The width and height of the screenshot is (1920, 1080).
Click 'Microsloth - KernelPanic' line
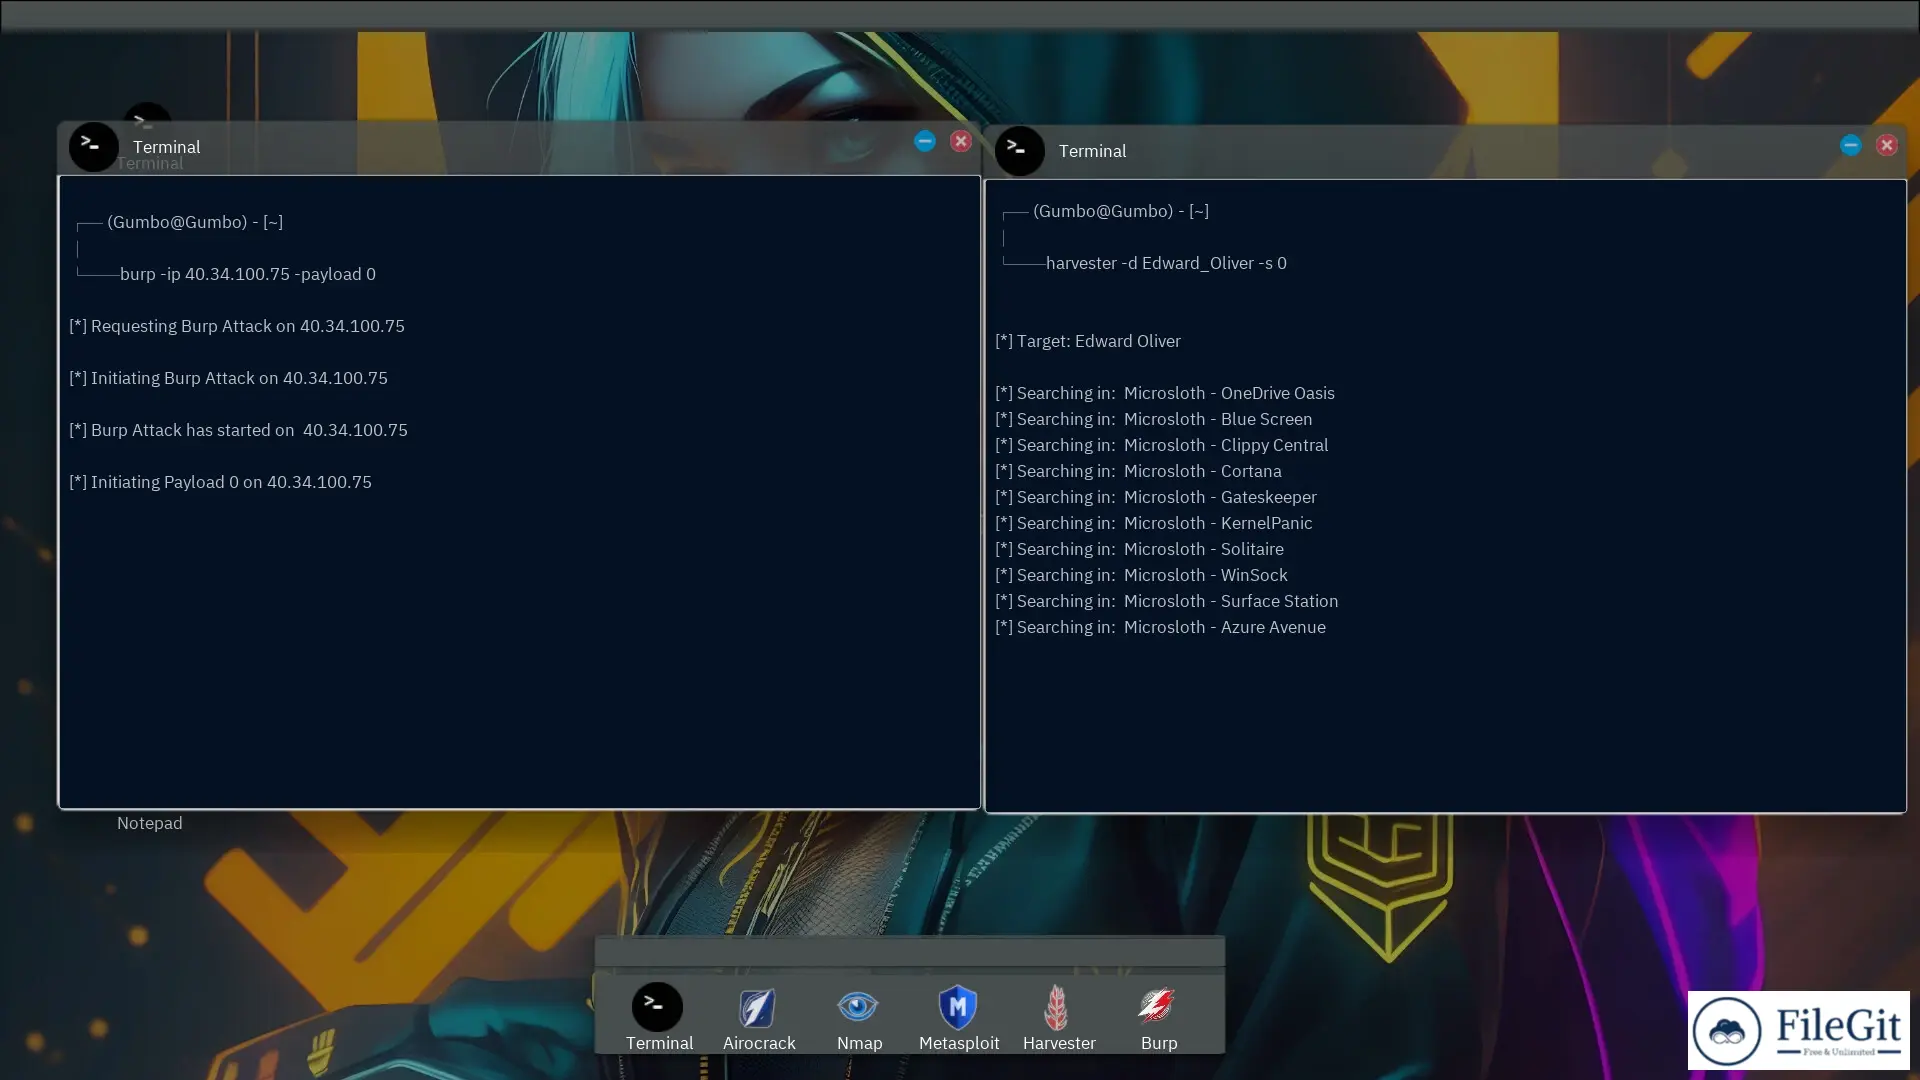coord(1154,523)
